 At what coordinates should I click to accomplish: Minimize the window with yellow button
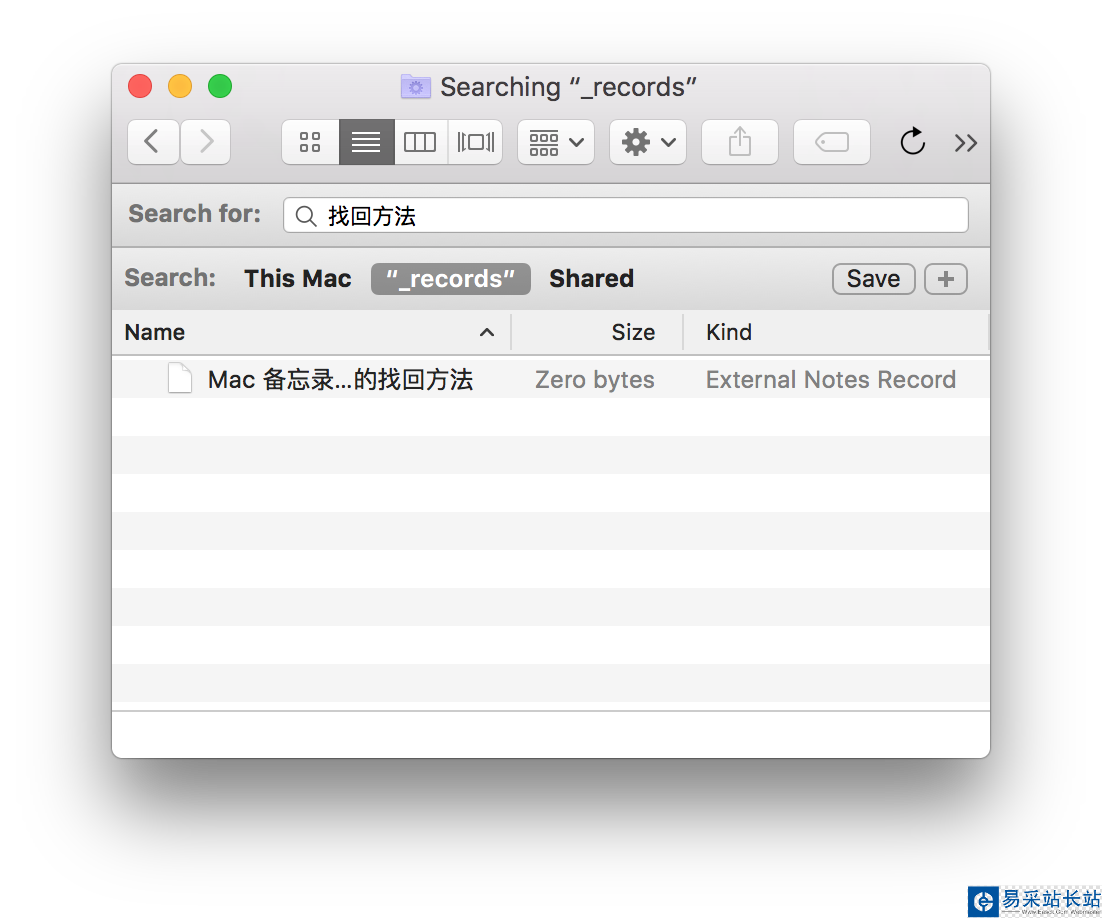click(x=180, y=86)
